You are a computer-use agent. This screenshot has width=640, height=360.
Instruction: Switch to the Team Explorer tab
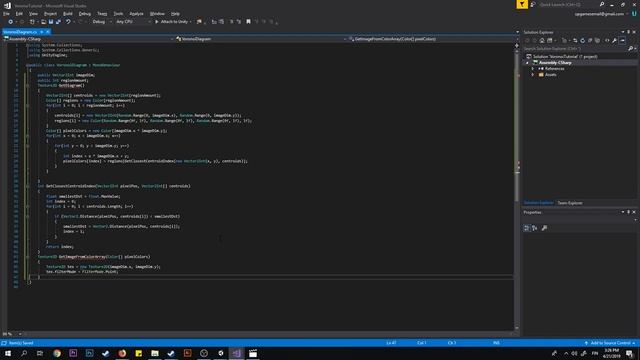click(x=570, y=203)
